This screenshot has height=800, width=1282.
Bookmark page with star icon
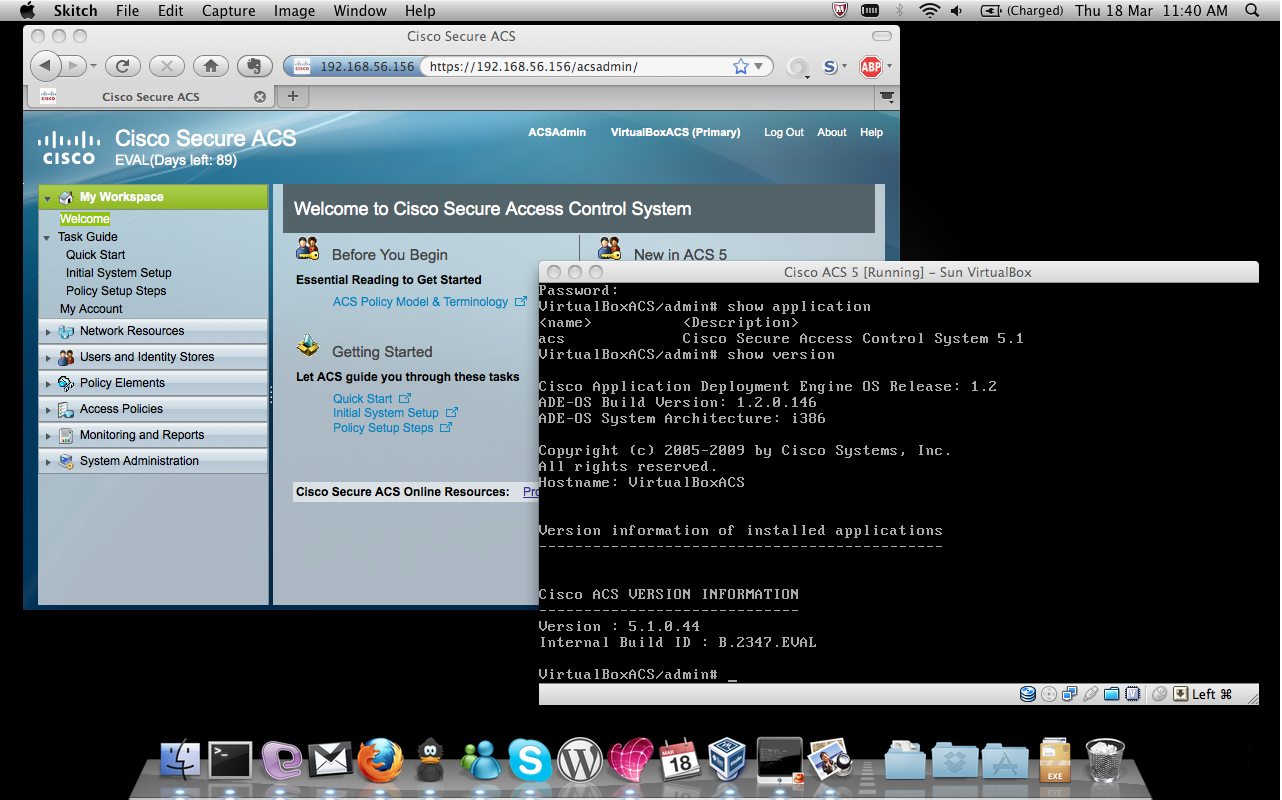pos(740,66)
